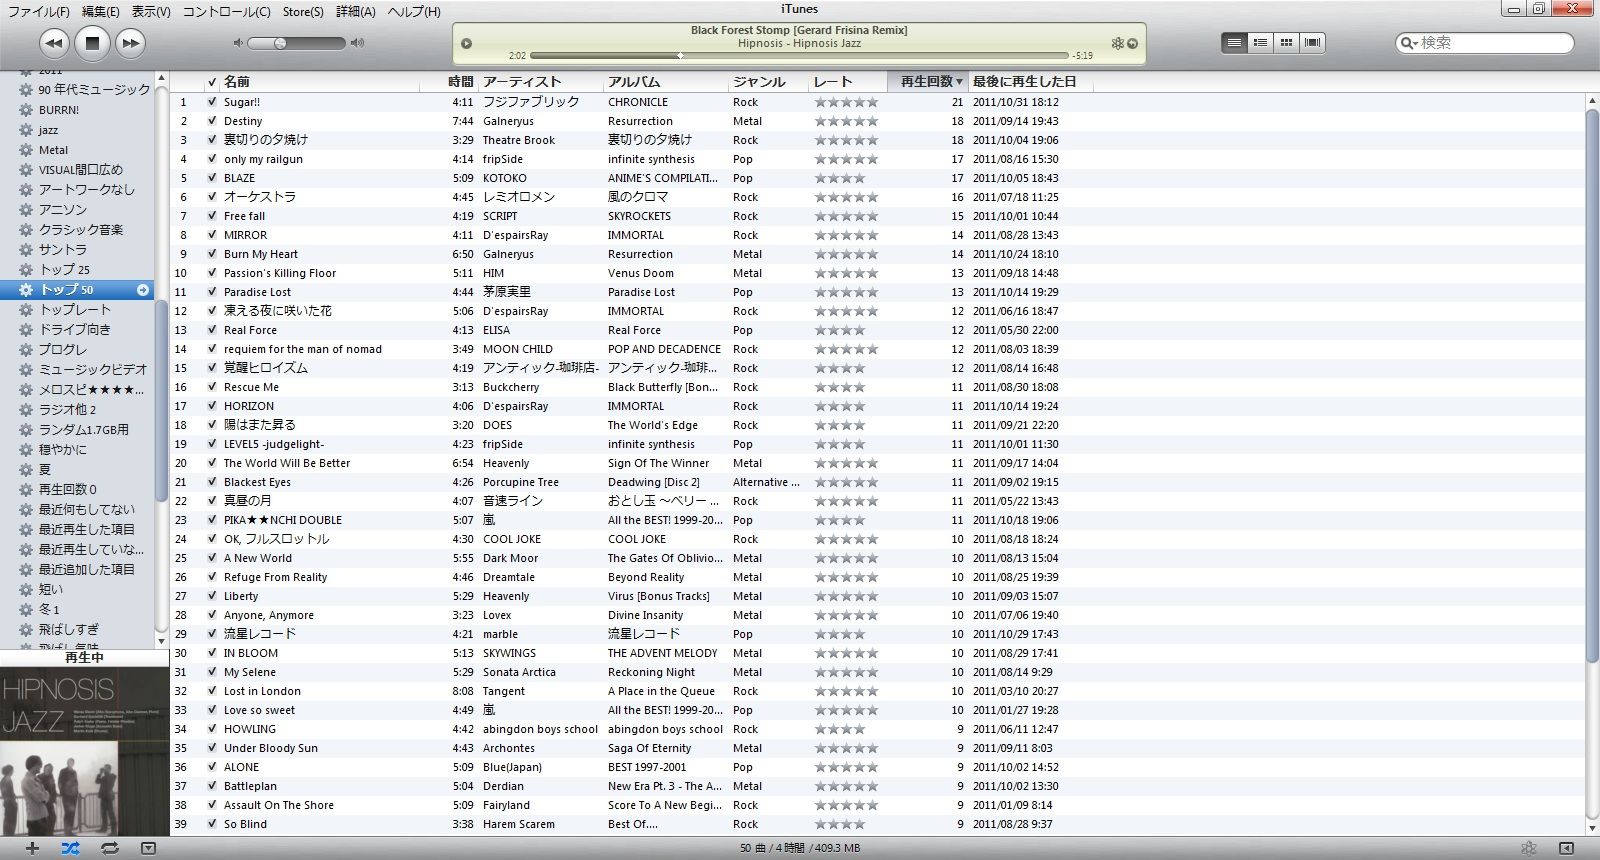Toggle shuffle in the bottom bar

coord(70,848)
